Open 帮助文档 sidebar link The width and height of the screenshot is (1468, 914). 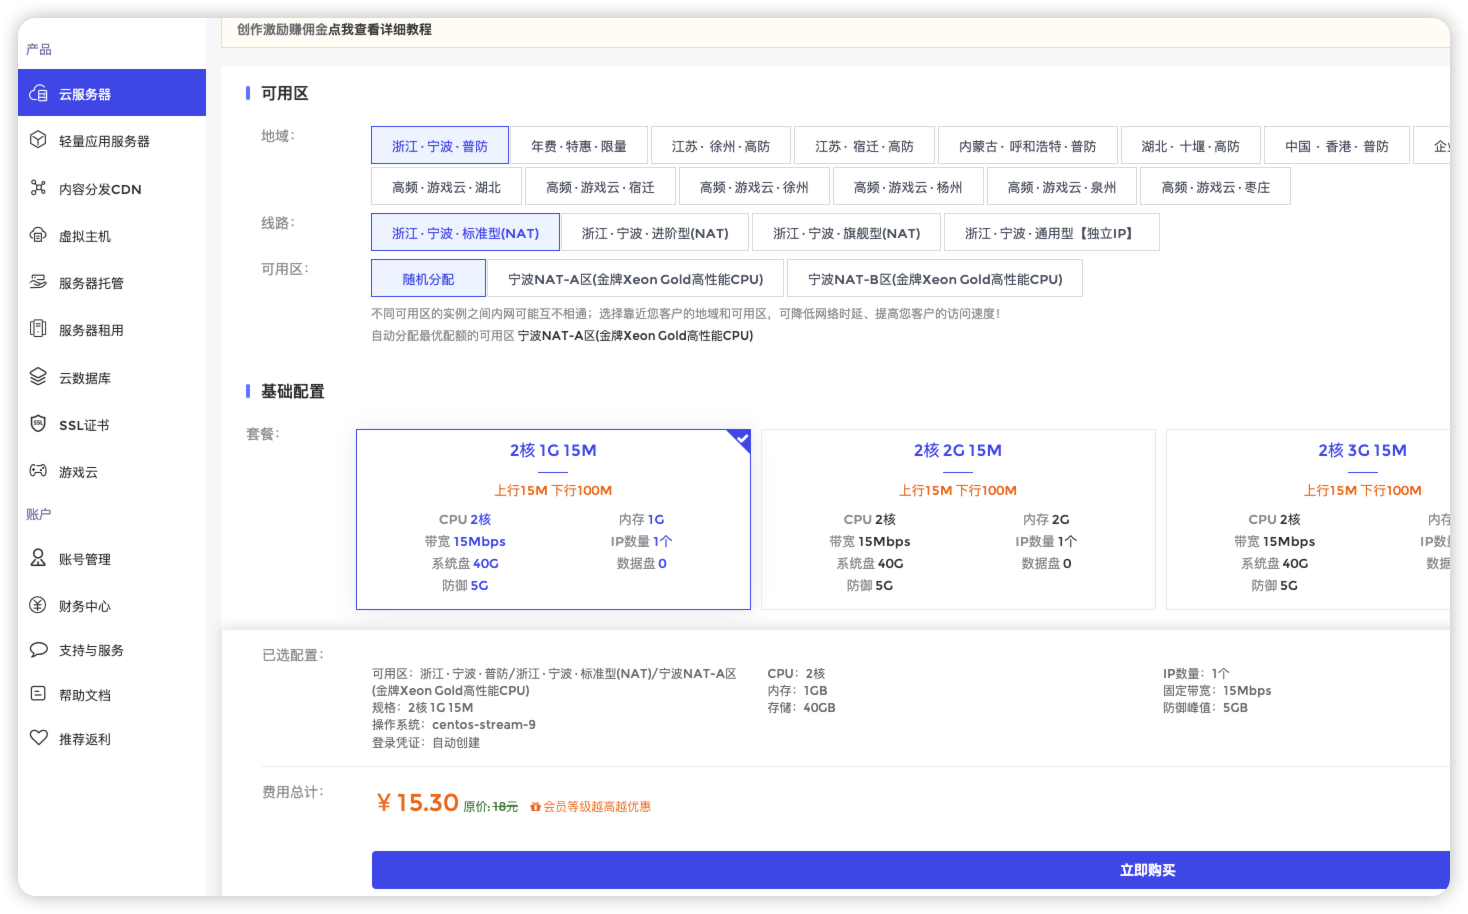[85, 695]
